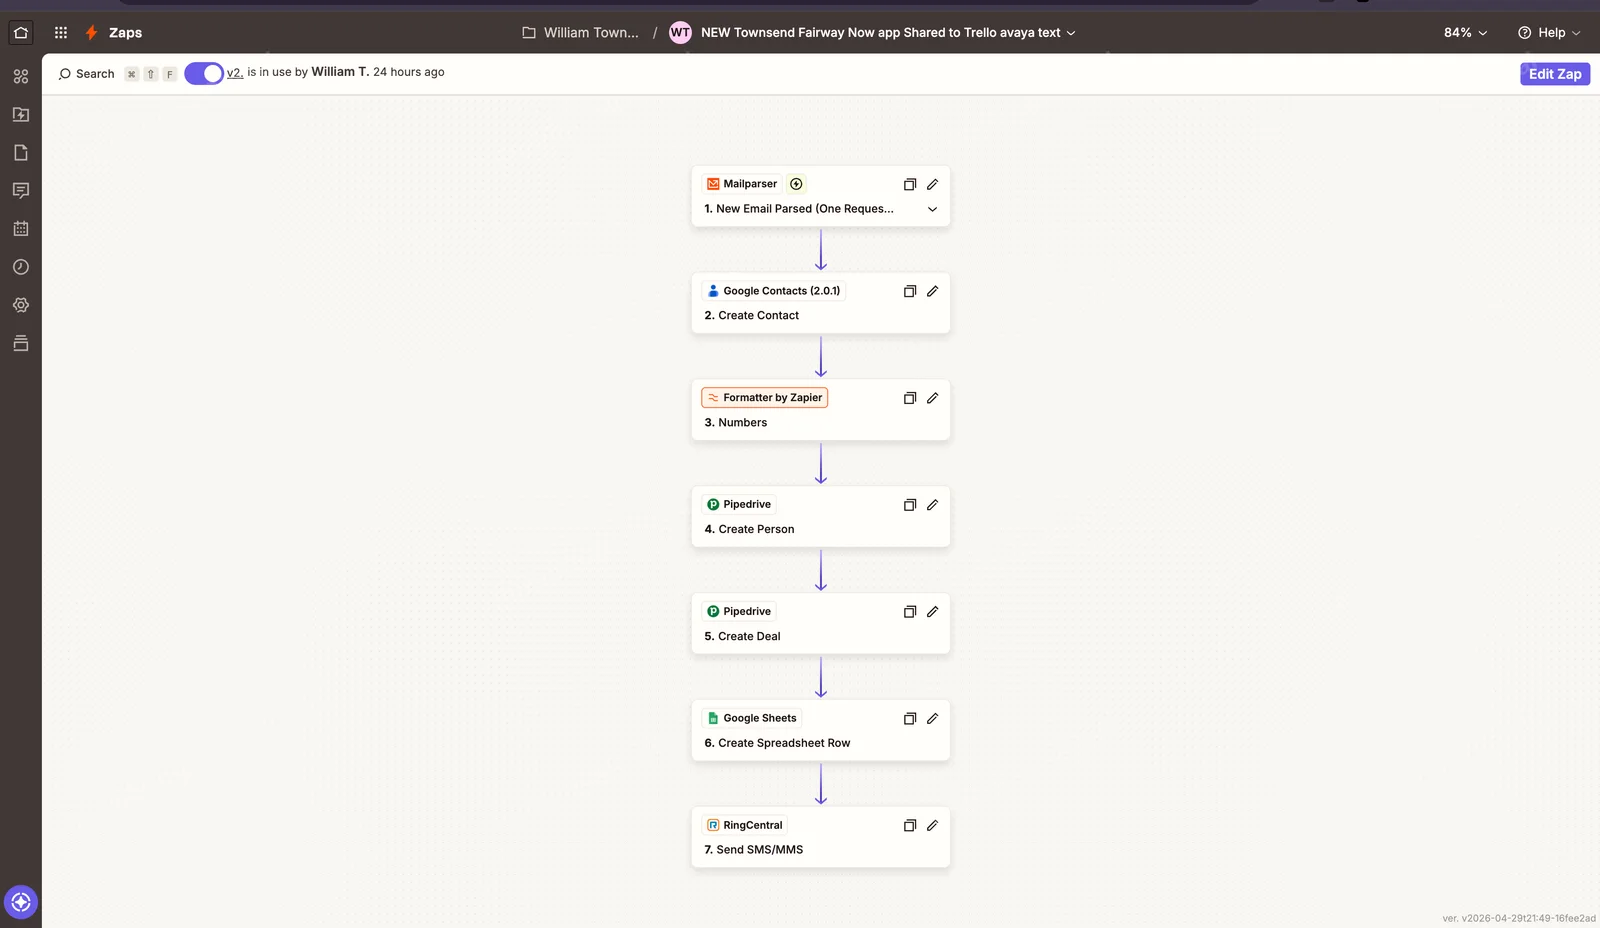Edit the Numbers formatter step
The height and width of the screenshot is (928, 1600).
click(932, 398)
